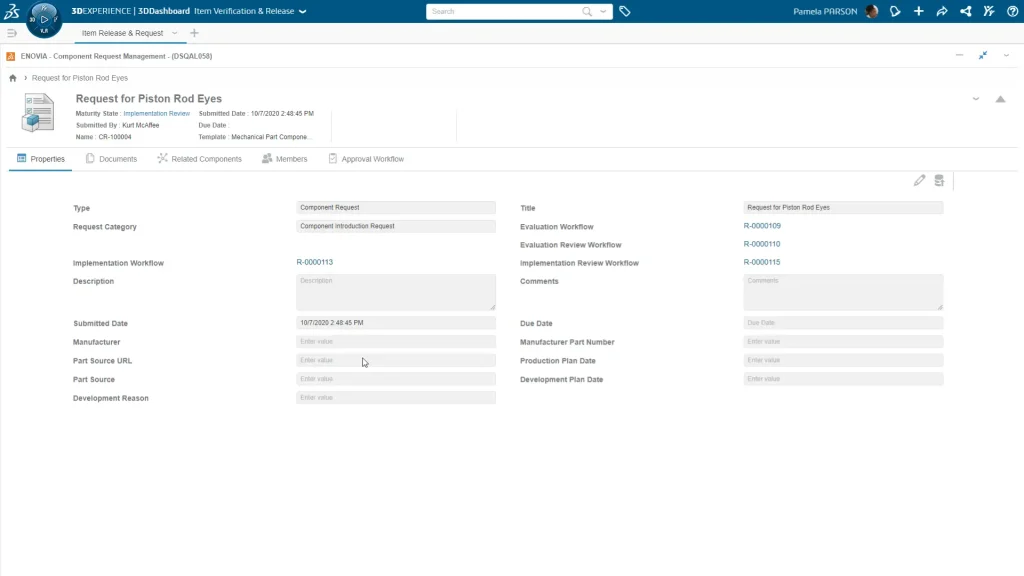Open the search options dropdown arrow
This screenshot has width=1024, height=576.
(x=602, y=12)
